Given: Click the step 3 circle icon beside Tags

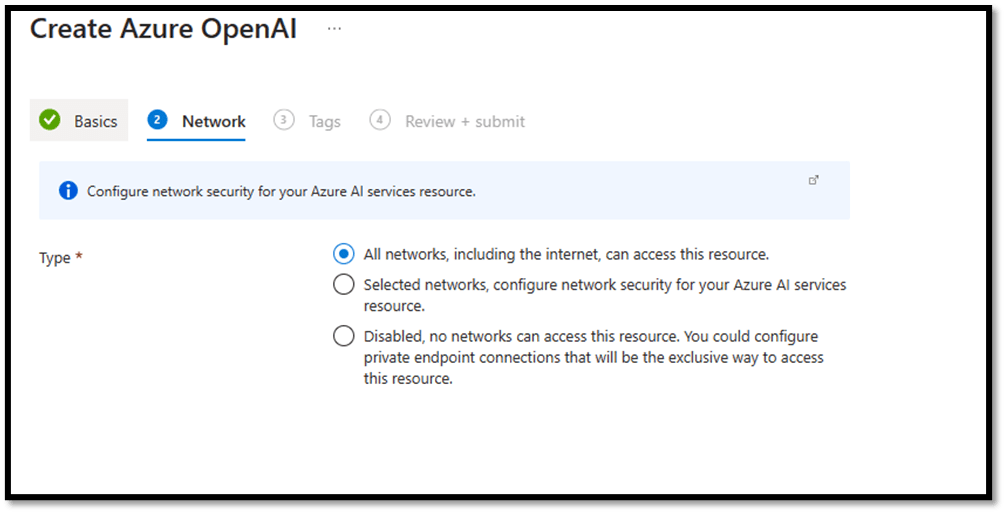Looking at the screenshot, I should pyautogui.click(x=284, y=120).
